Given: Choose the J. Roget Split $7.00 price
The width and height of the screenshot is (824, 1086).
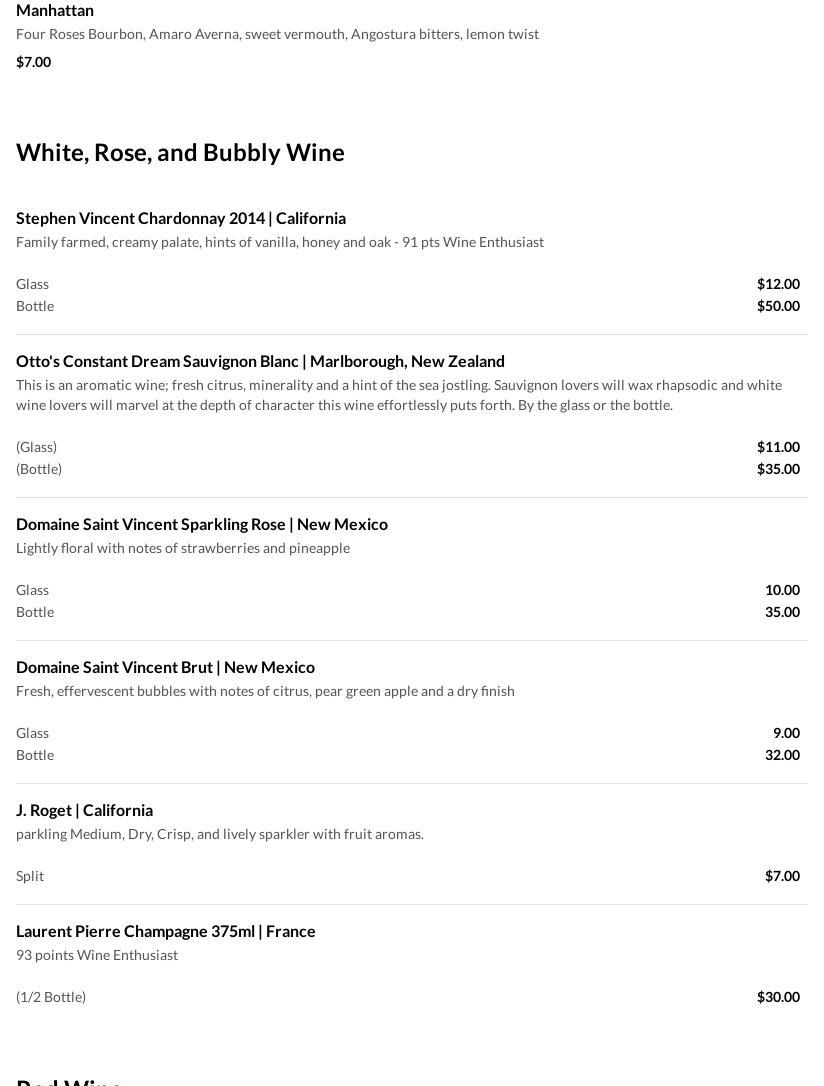Looking at the screenshot, I should coord(782,876).
